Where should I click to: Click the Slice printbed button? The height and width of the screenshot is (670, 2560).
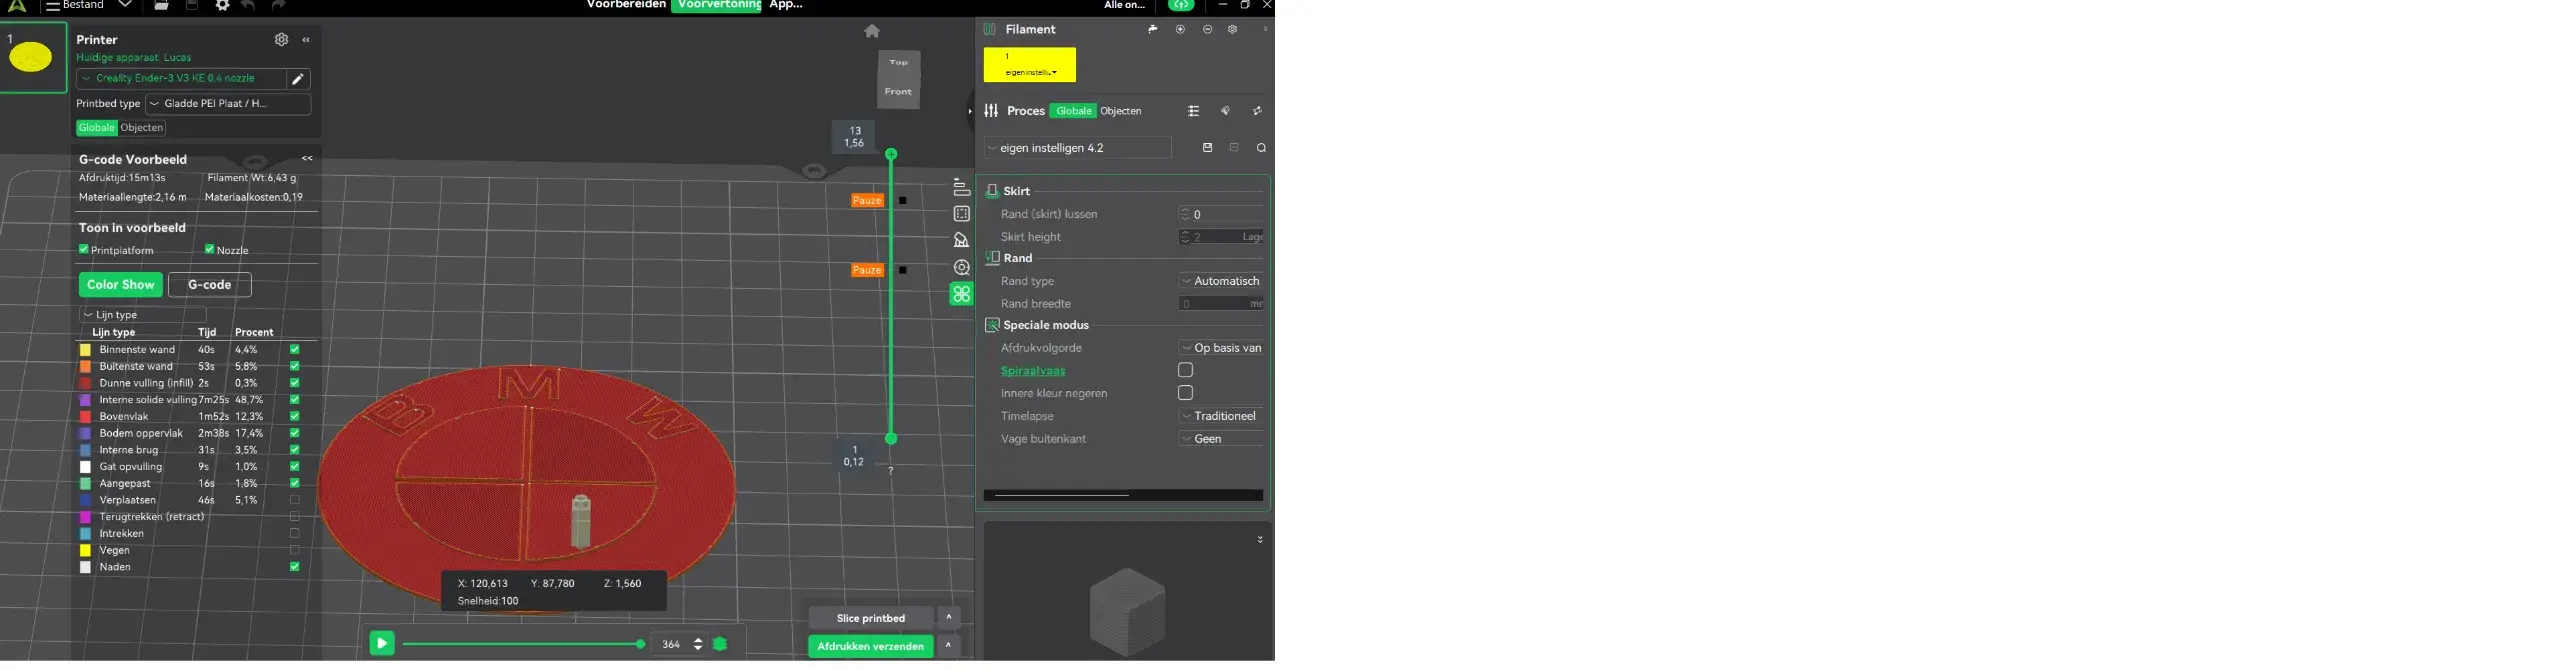click(x=870, y=618)
